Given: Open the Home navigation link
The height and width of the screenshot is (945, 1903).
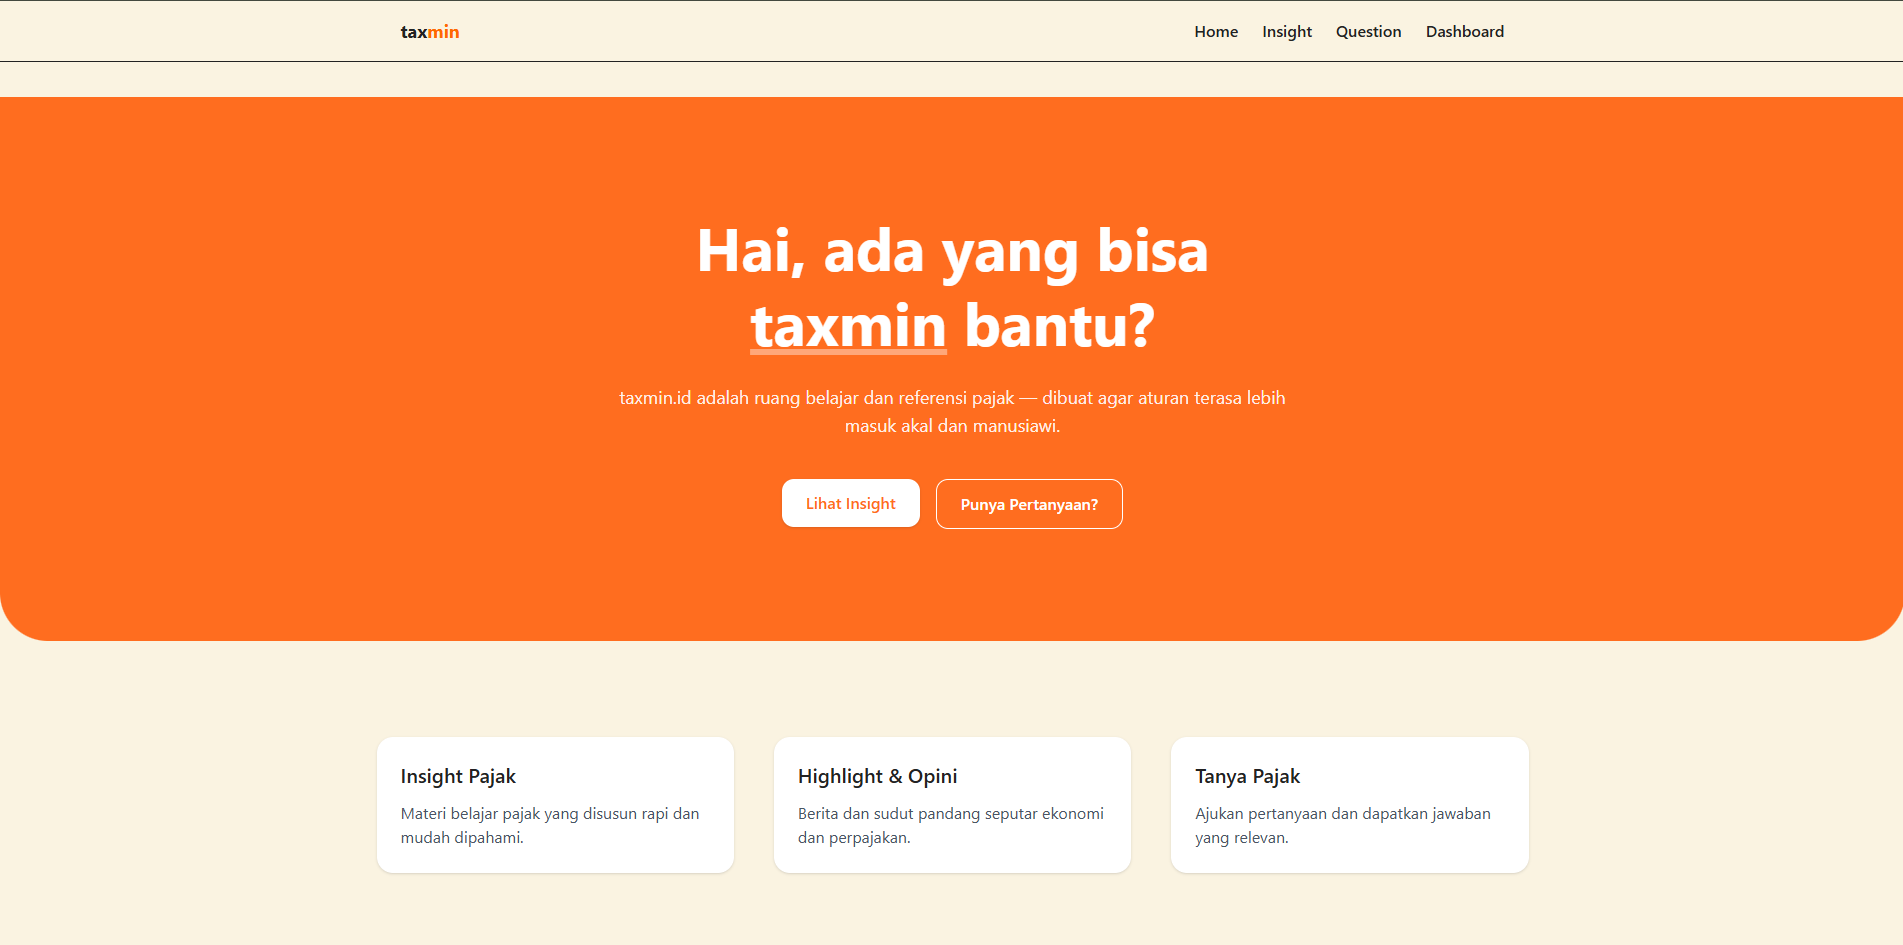Looking at the screenshot, I should [1215, 31].
